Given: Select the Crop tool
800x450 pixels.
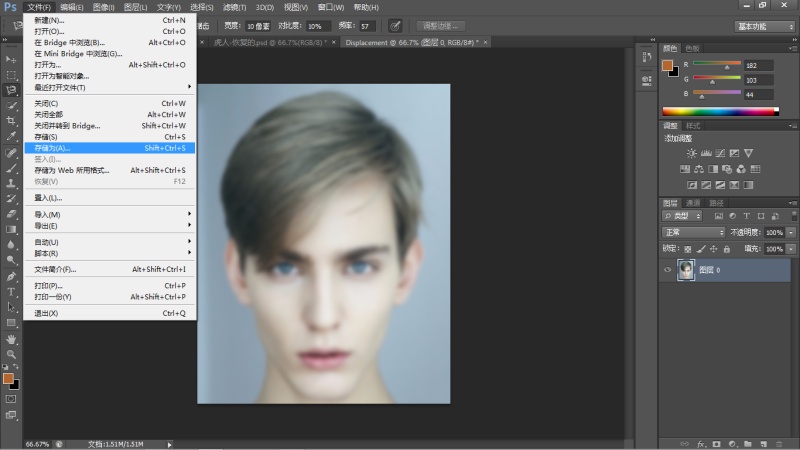Looking at the screenshot, I should (x=11, y=121).
